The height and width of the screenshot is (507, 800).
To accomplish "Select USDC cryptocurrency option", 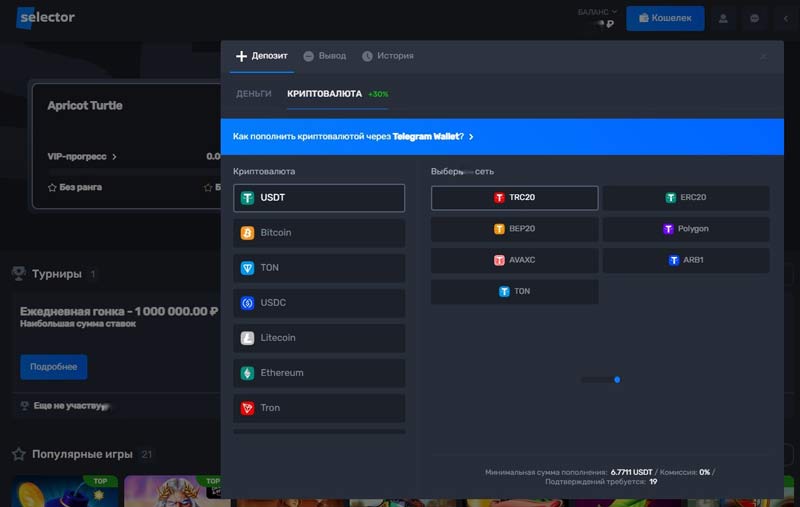I will click(x=319, y=303).
